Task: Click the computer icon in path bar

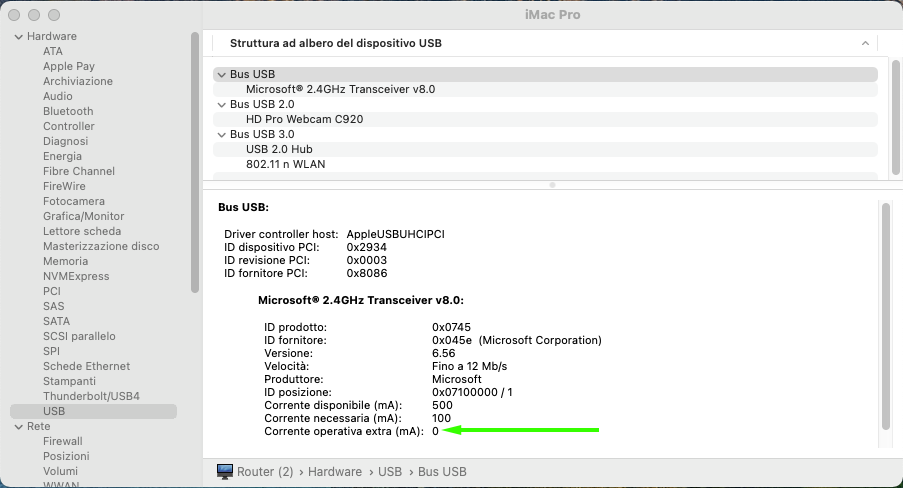Action: pos(225,471)
